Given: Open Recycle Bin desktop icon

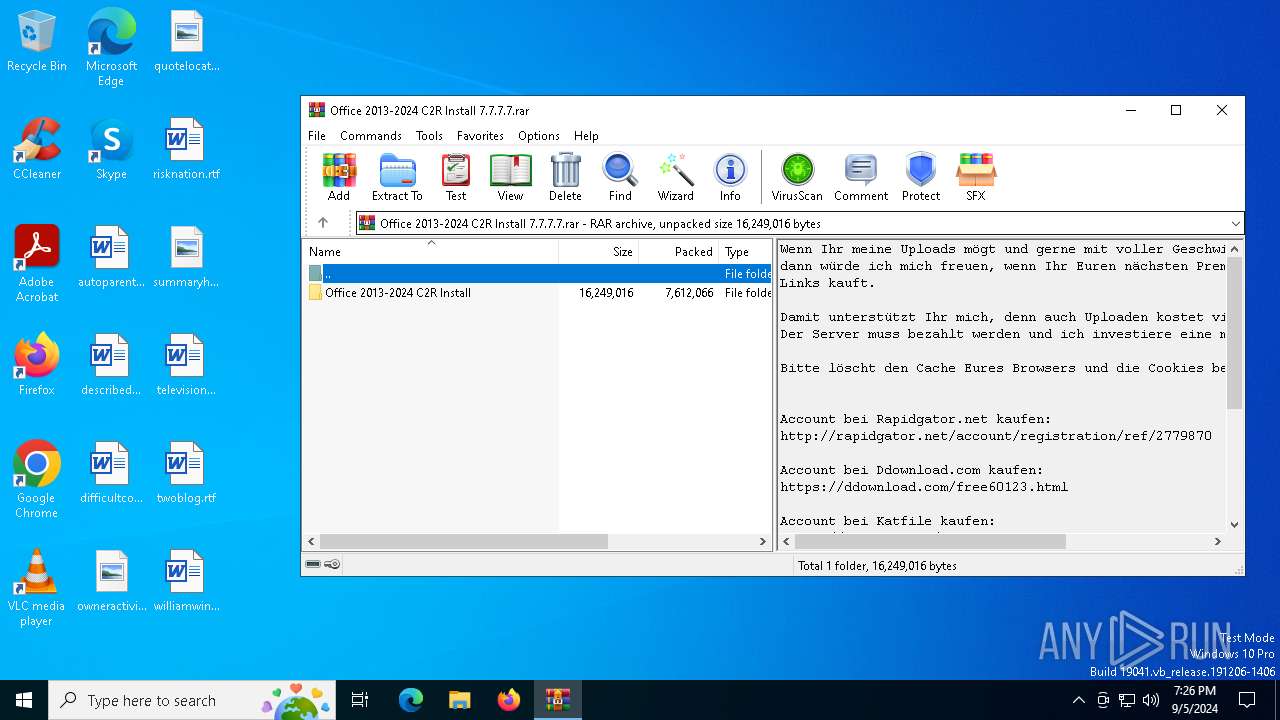Looking at the screenshot, I should pos(37,42).
